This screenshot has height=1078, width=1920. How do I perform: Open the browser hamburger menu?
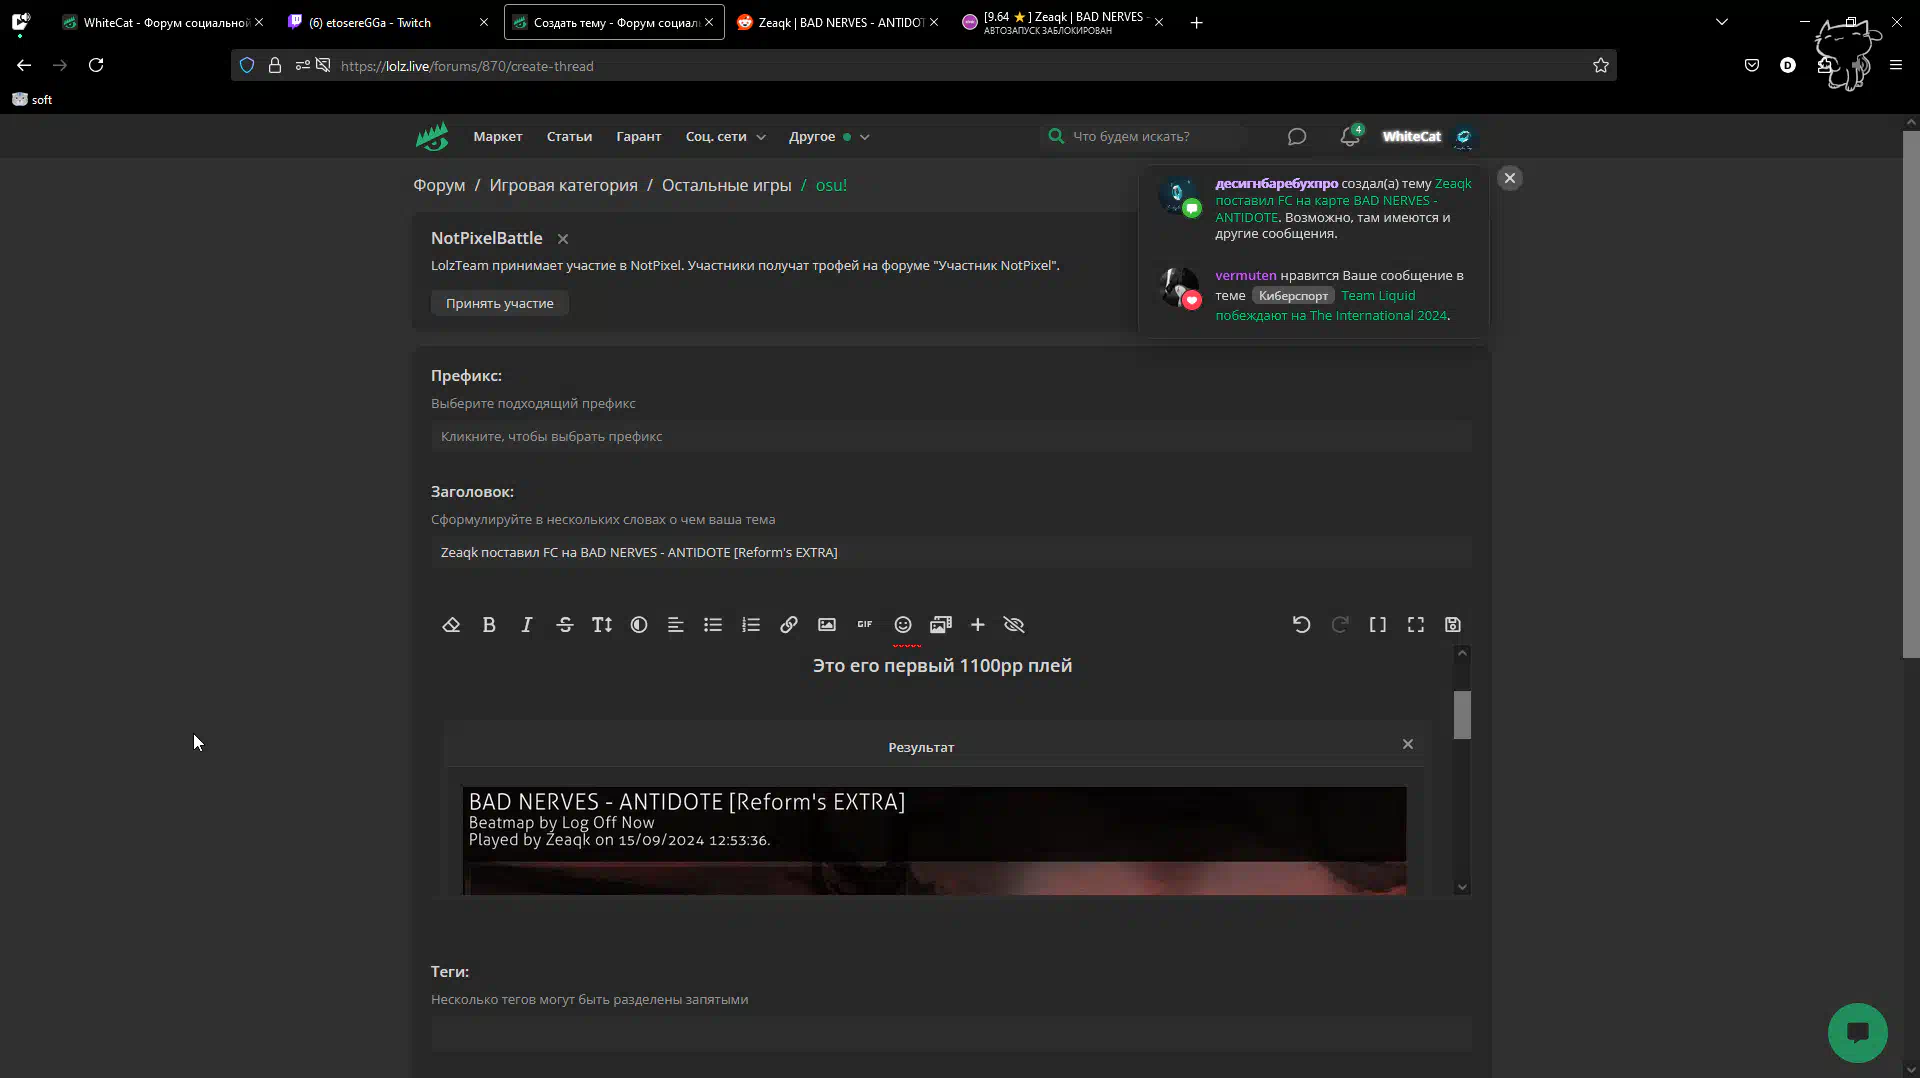1896,65
